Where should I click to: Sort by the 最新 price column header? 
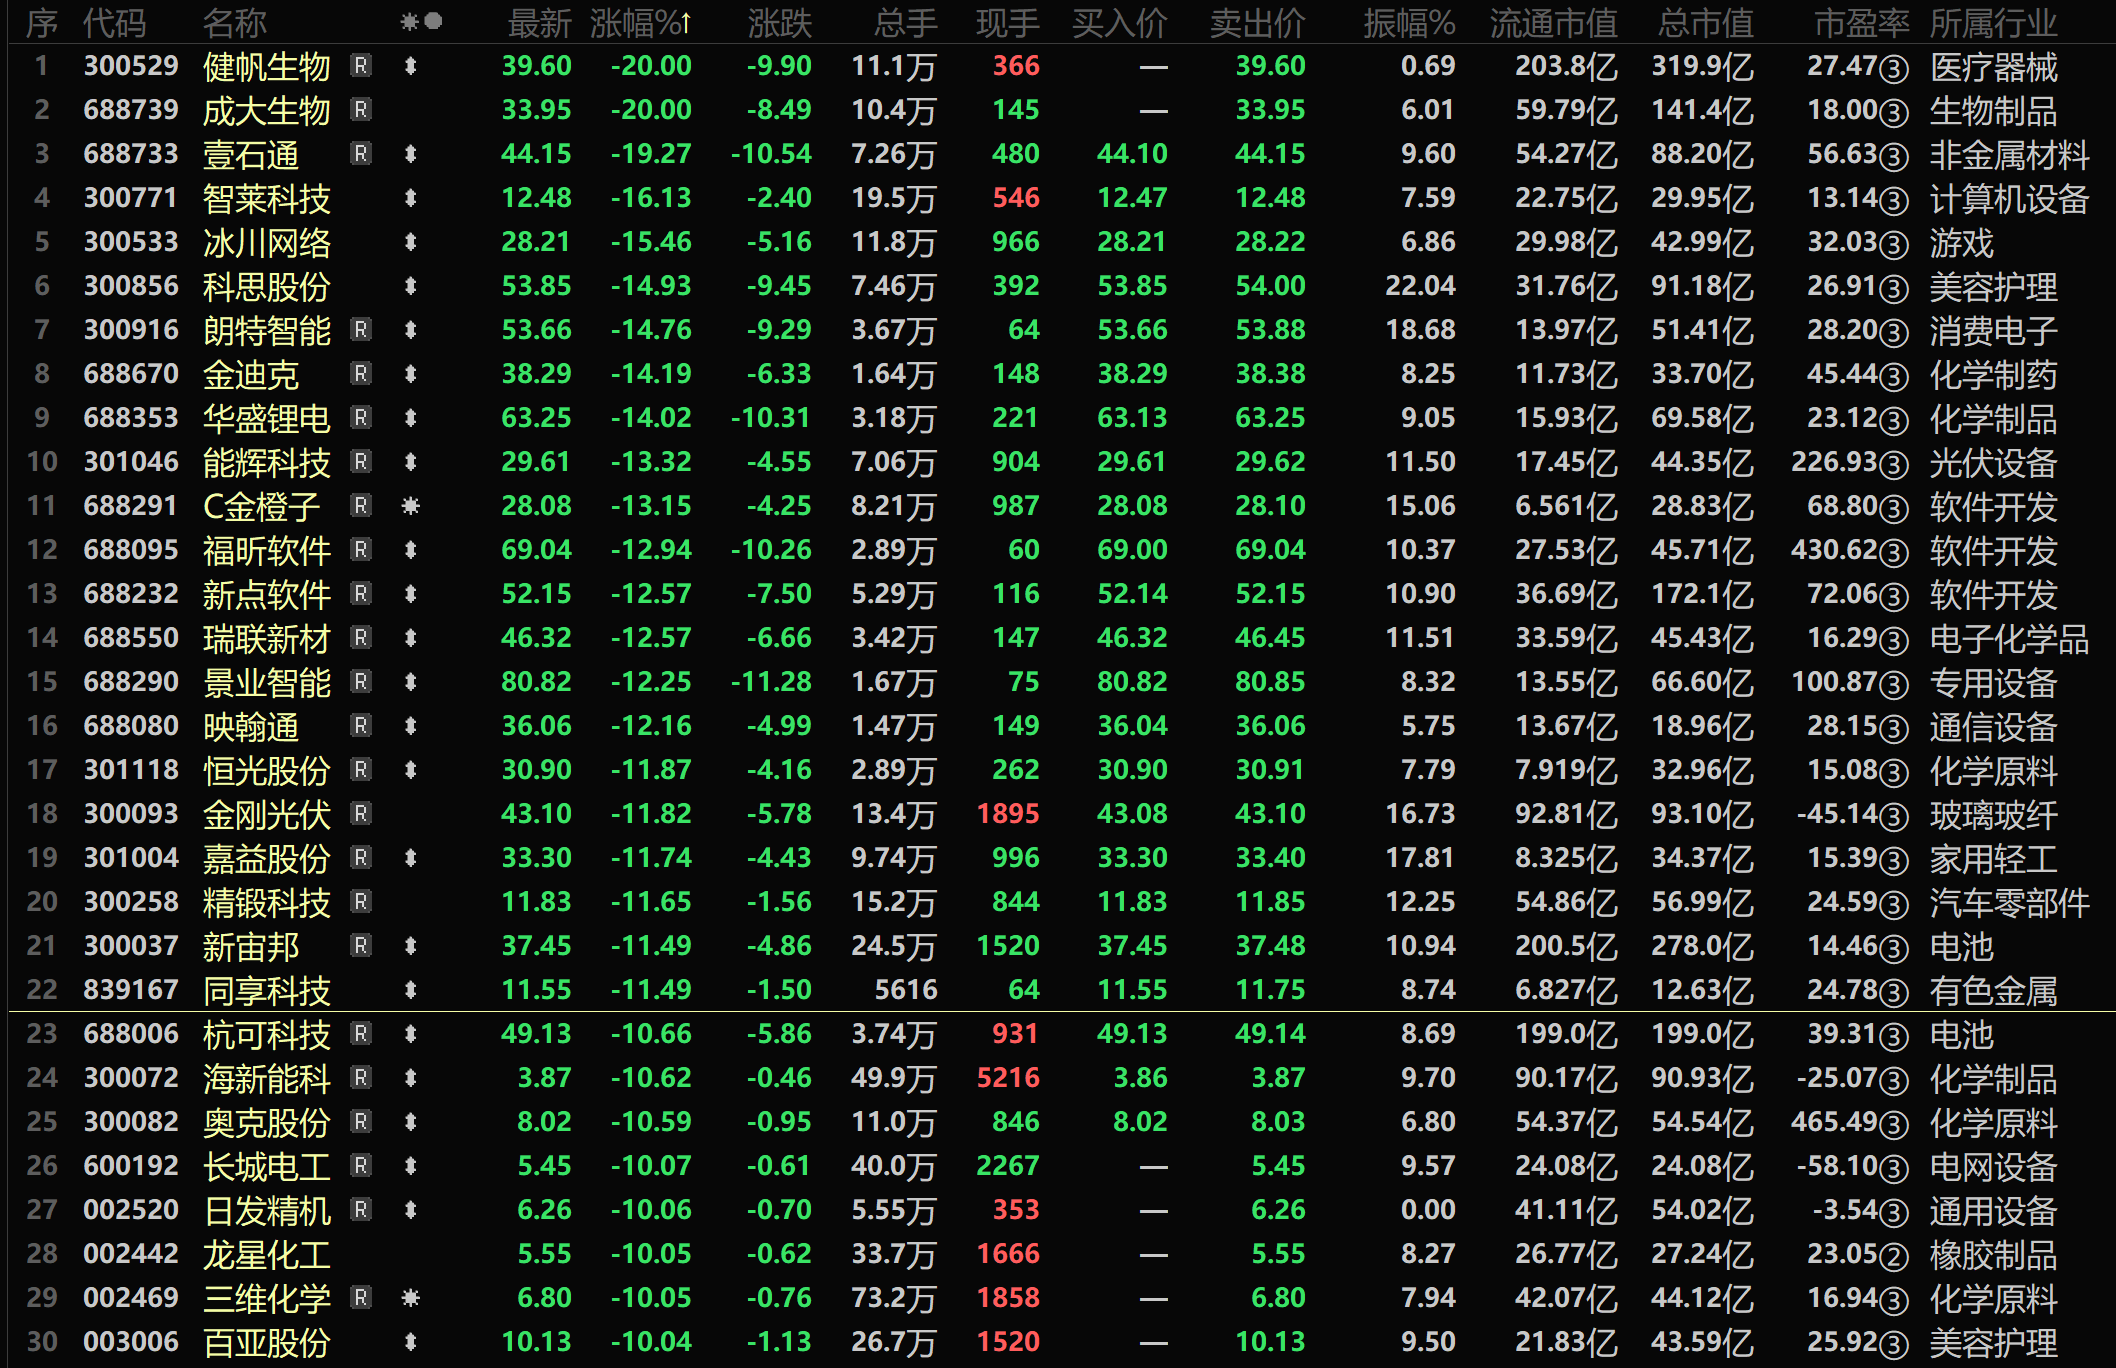pyautogui.click(x=539, y=22)
